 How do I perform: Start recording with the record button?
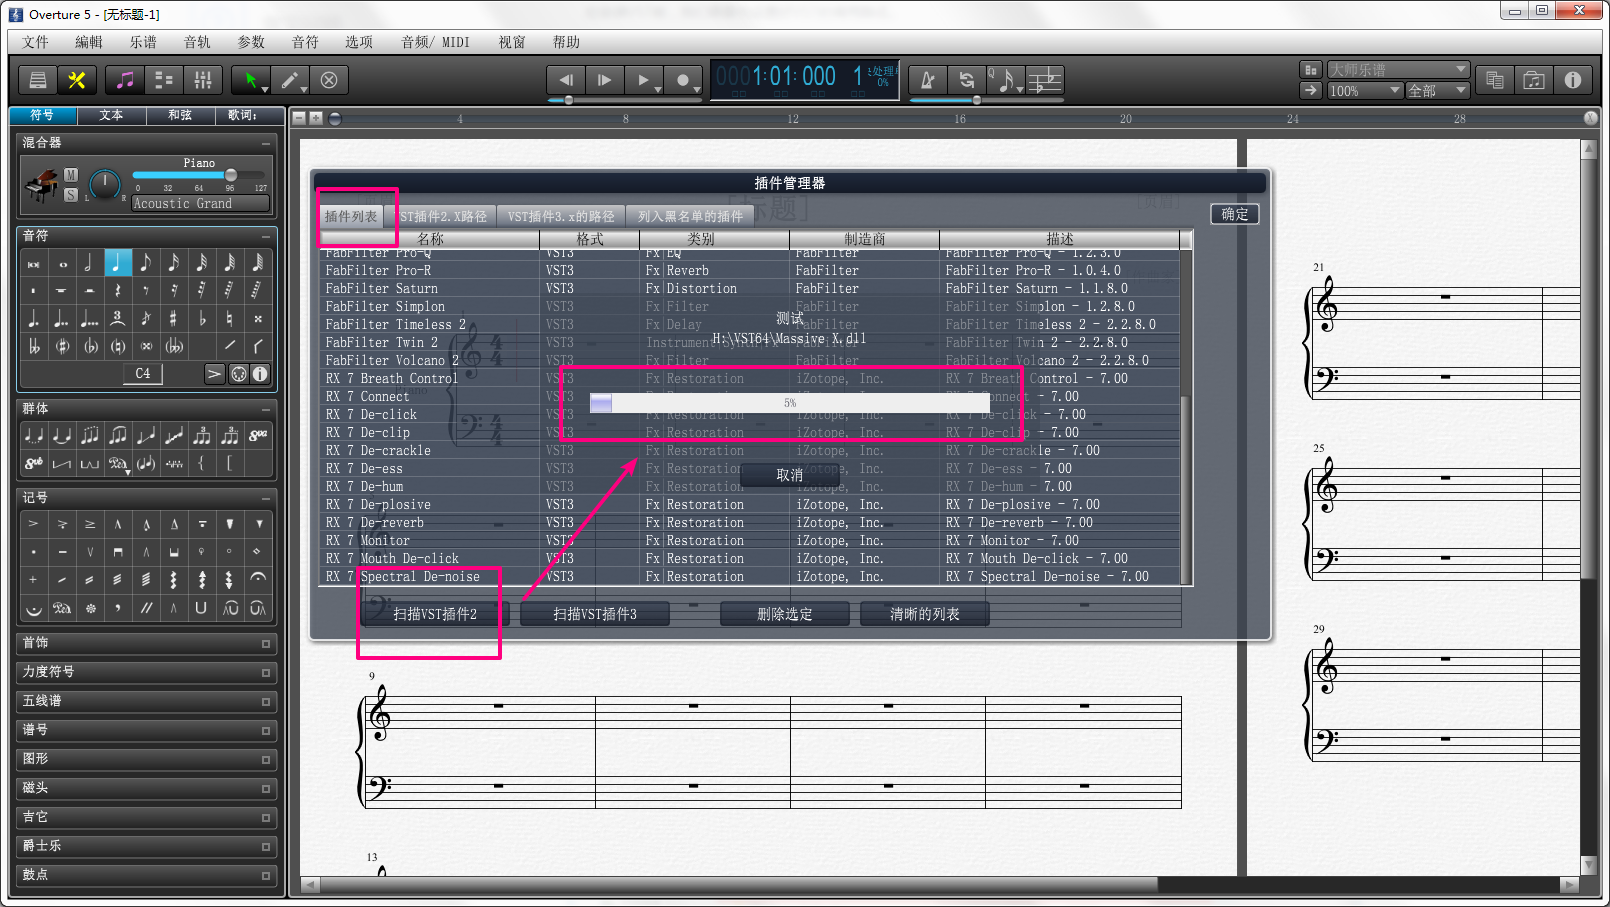[x=683, y=80]
